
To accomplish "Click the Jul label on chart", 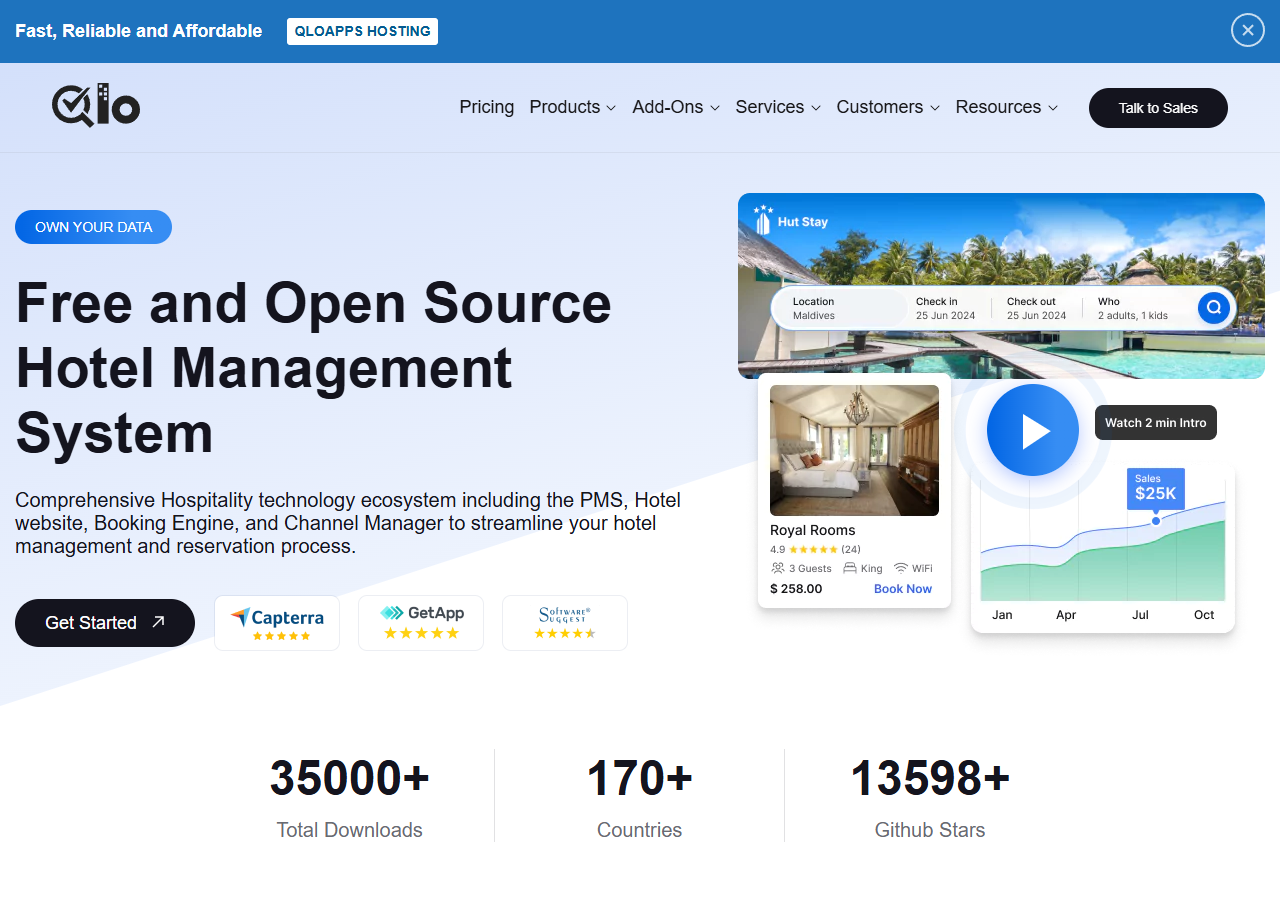I will click(1140, 615).
